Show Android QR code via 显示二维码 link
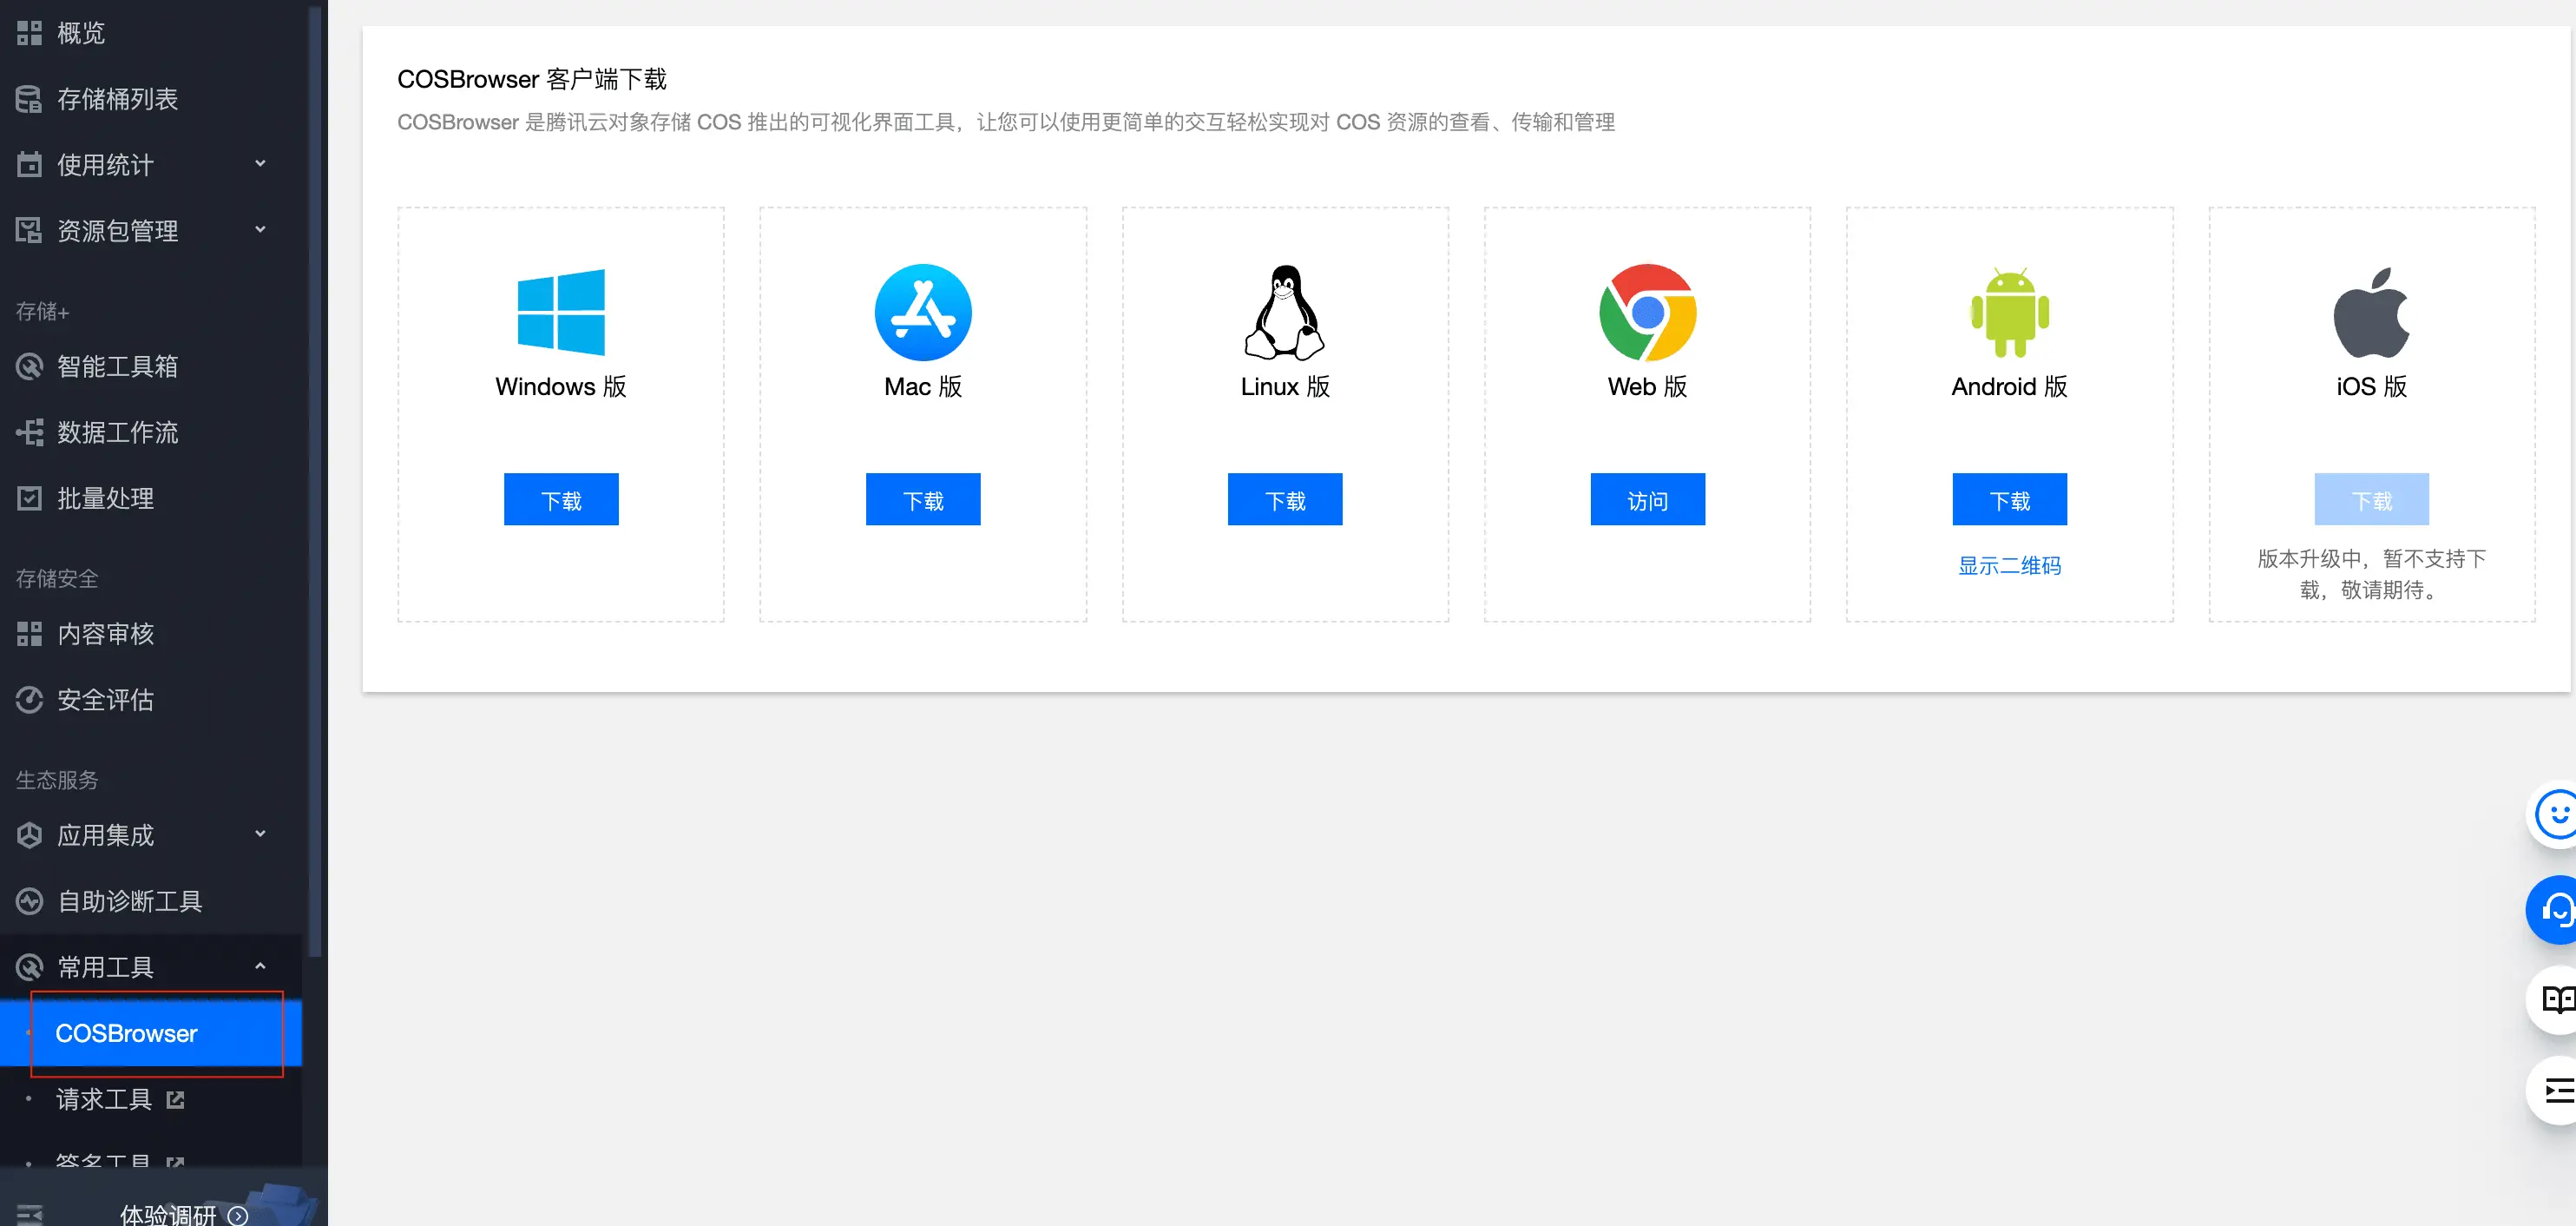This screenshot has width=2576, height=1226. [2008, 565]
